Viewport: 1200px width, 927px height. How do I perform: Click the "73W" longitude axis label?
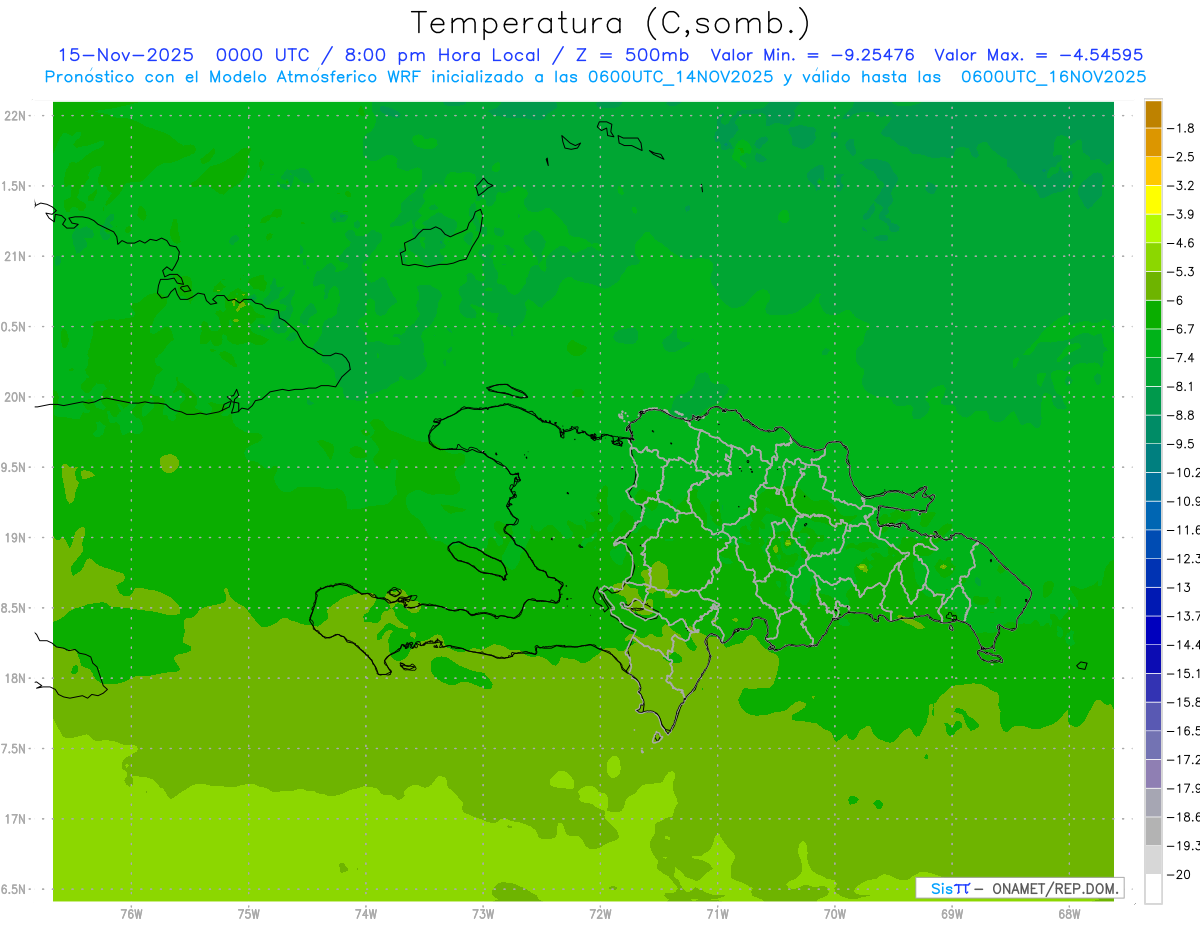pyautogui.click(x=483, y=914)
